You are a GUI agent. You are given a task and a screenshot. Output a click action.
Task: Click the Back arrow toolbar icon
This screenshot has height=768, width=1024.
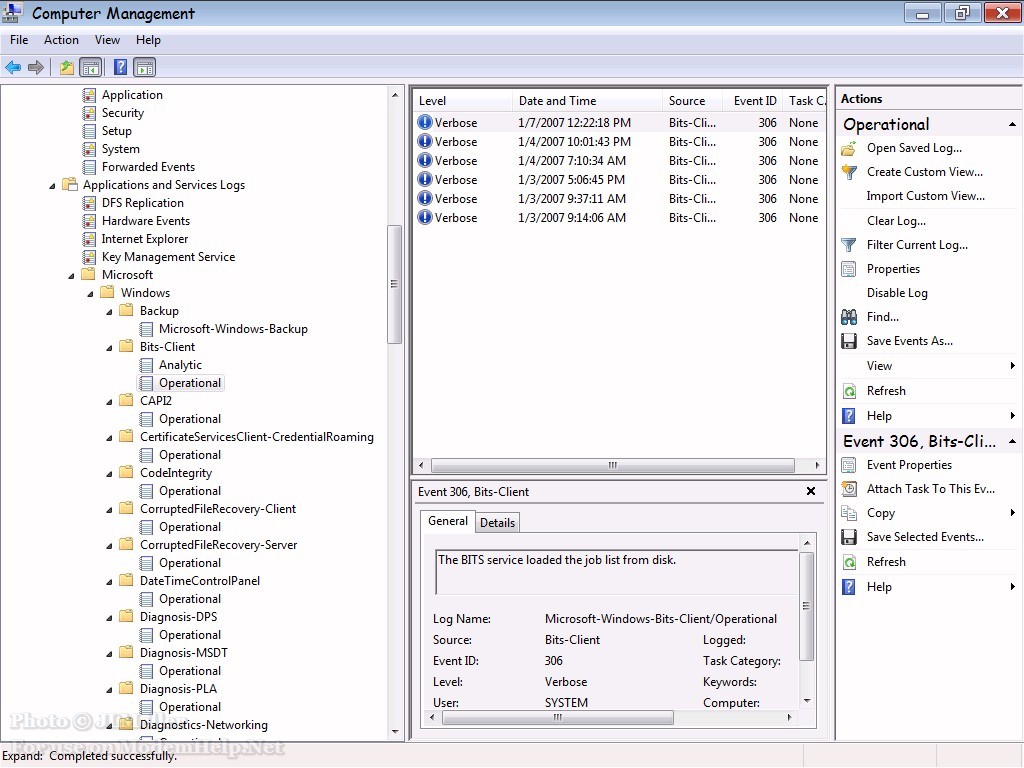pos(13,67)
